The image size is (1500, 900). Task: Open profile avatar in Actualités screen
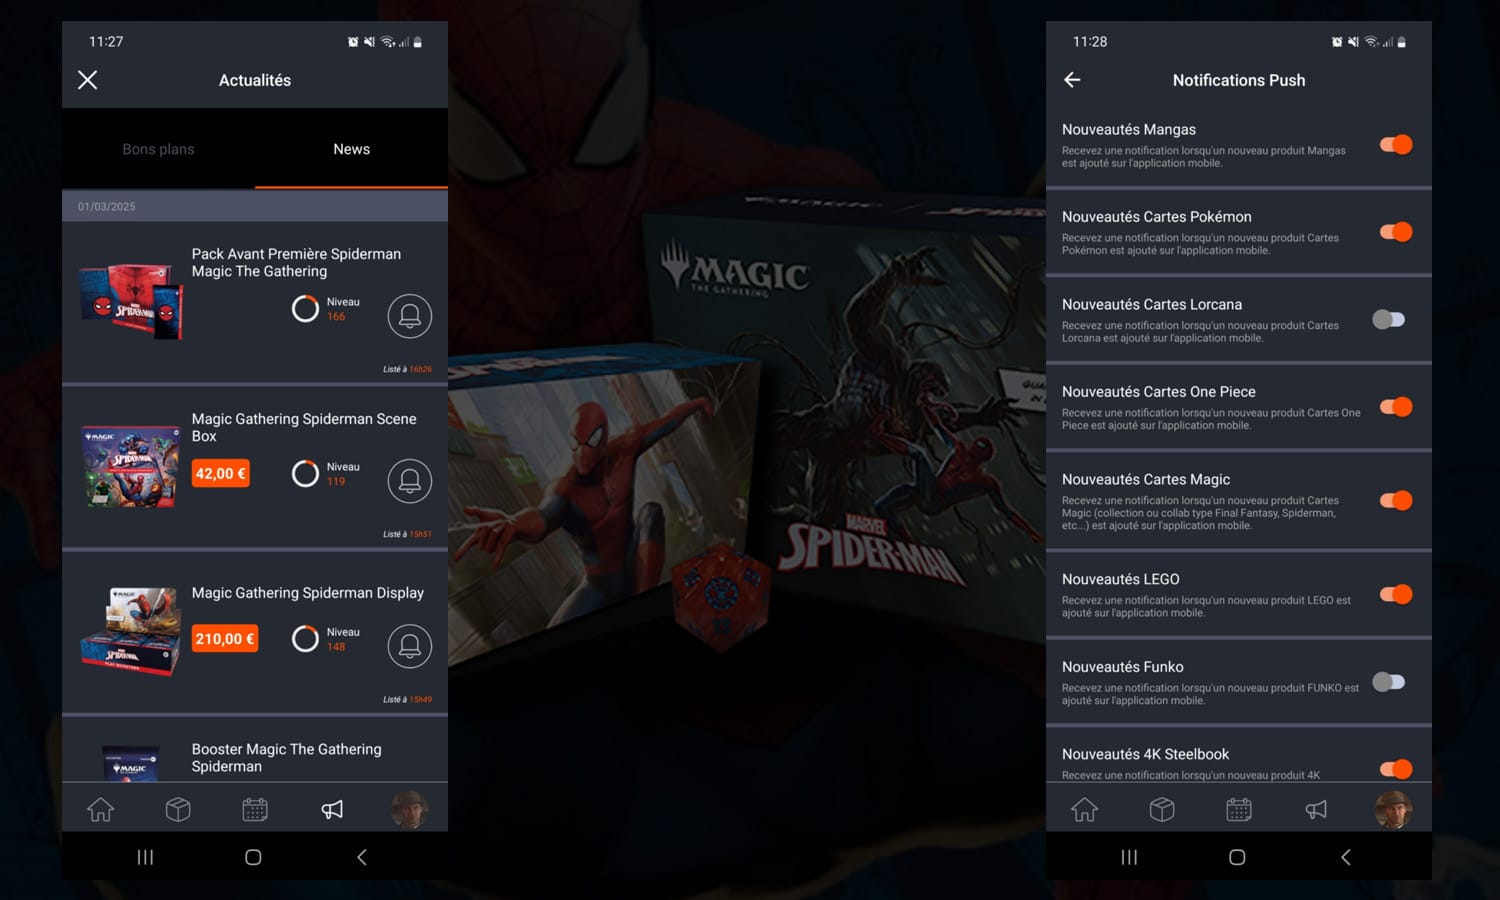click(x=409, y=809)
